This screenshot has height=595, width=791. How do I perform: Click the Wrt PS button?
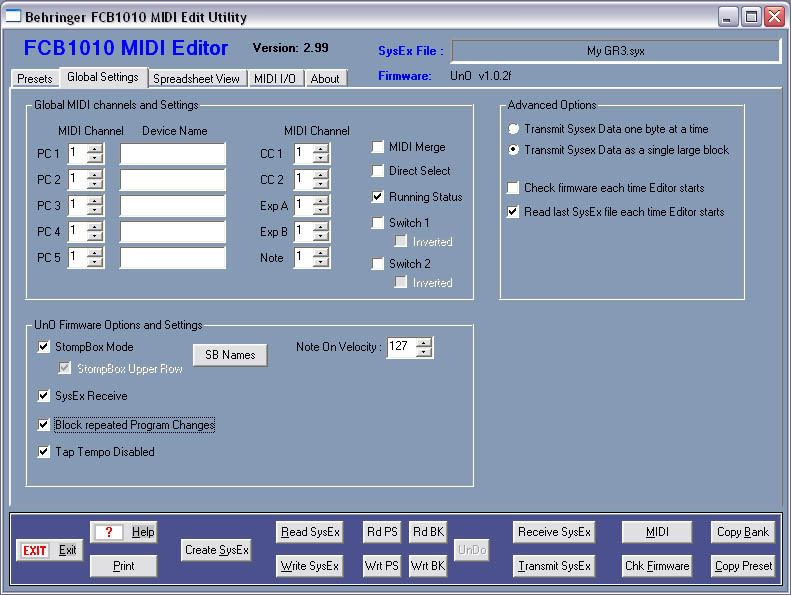[382, 566]
